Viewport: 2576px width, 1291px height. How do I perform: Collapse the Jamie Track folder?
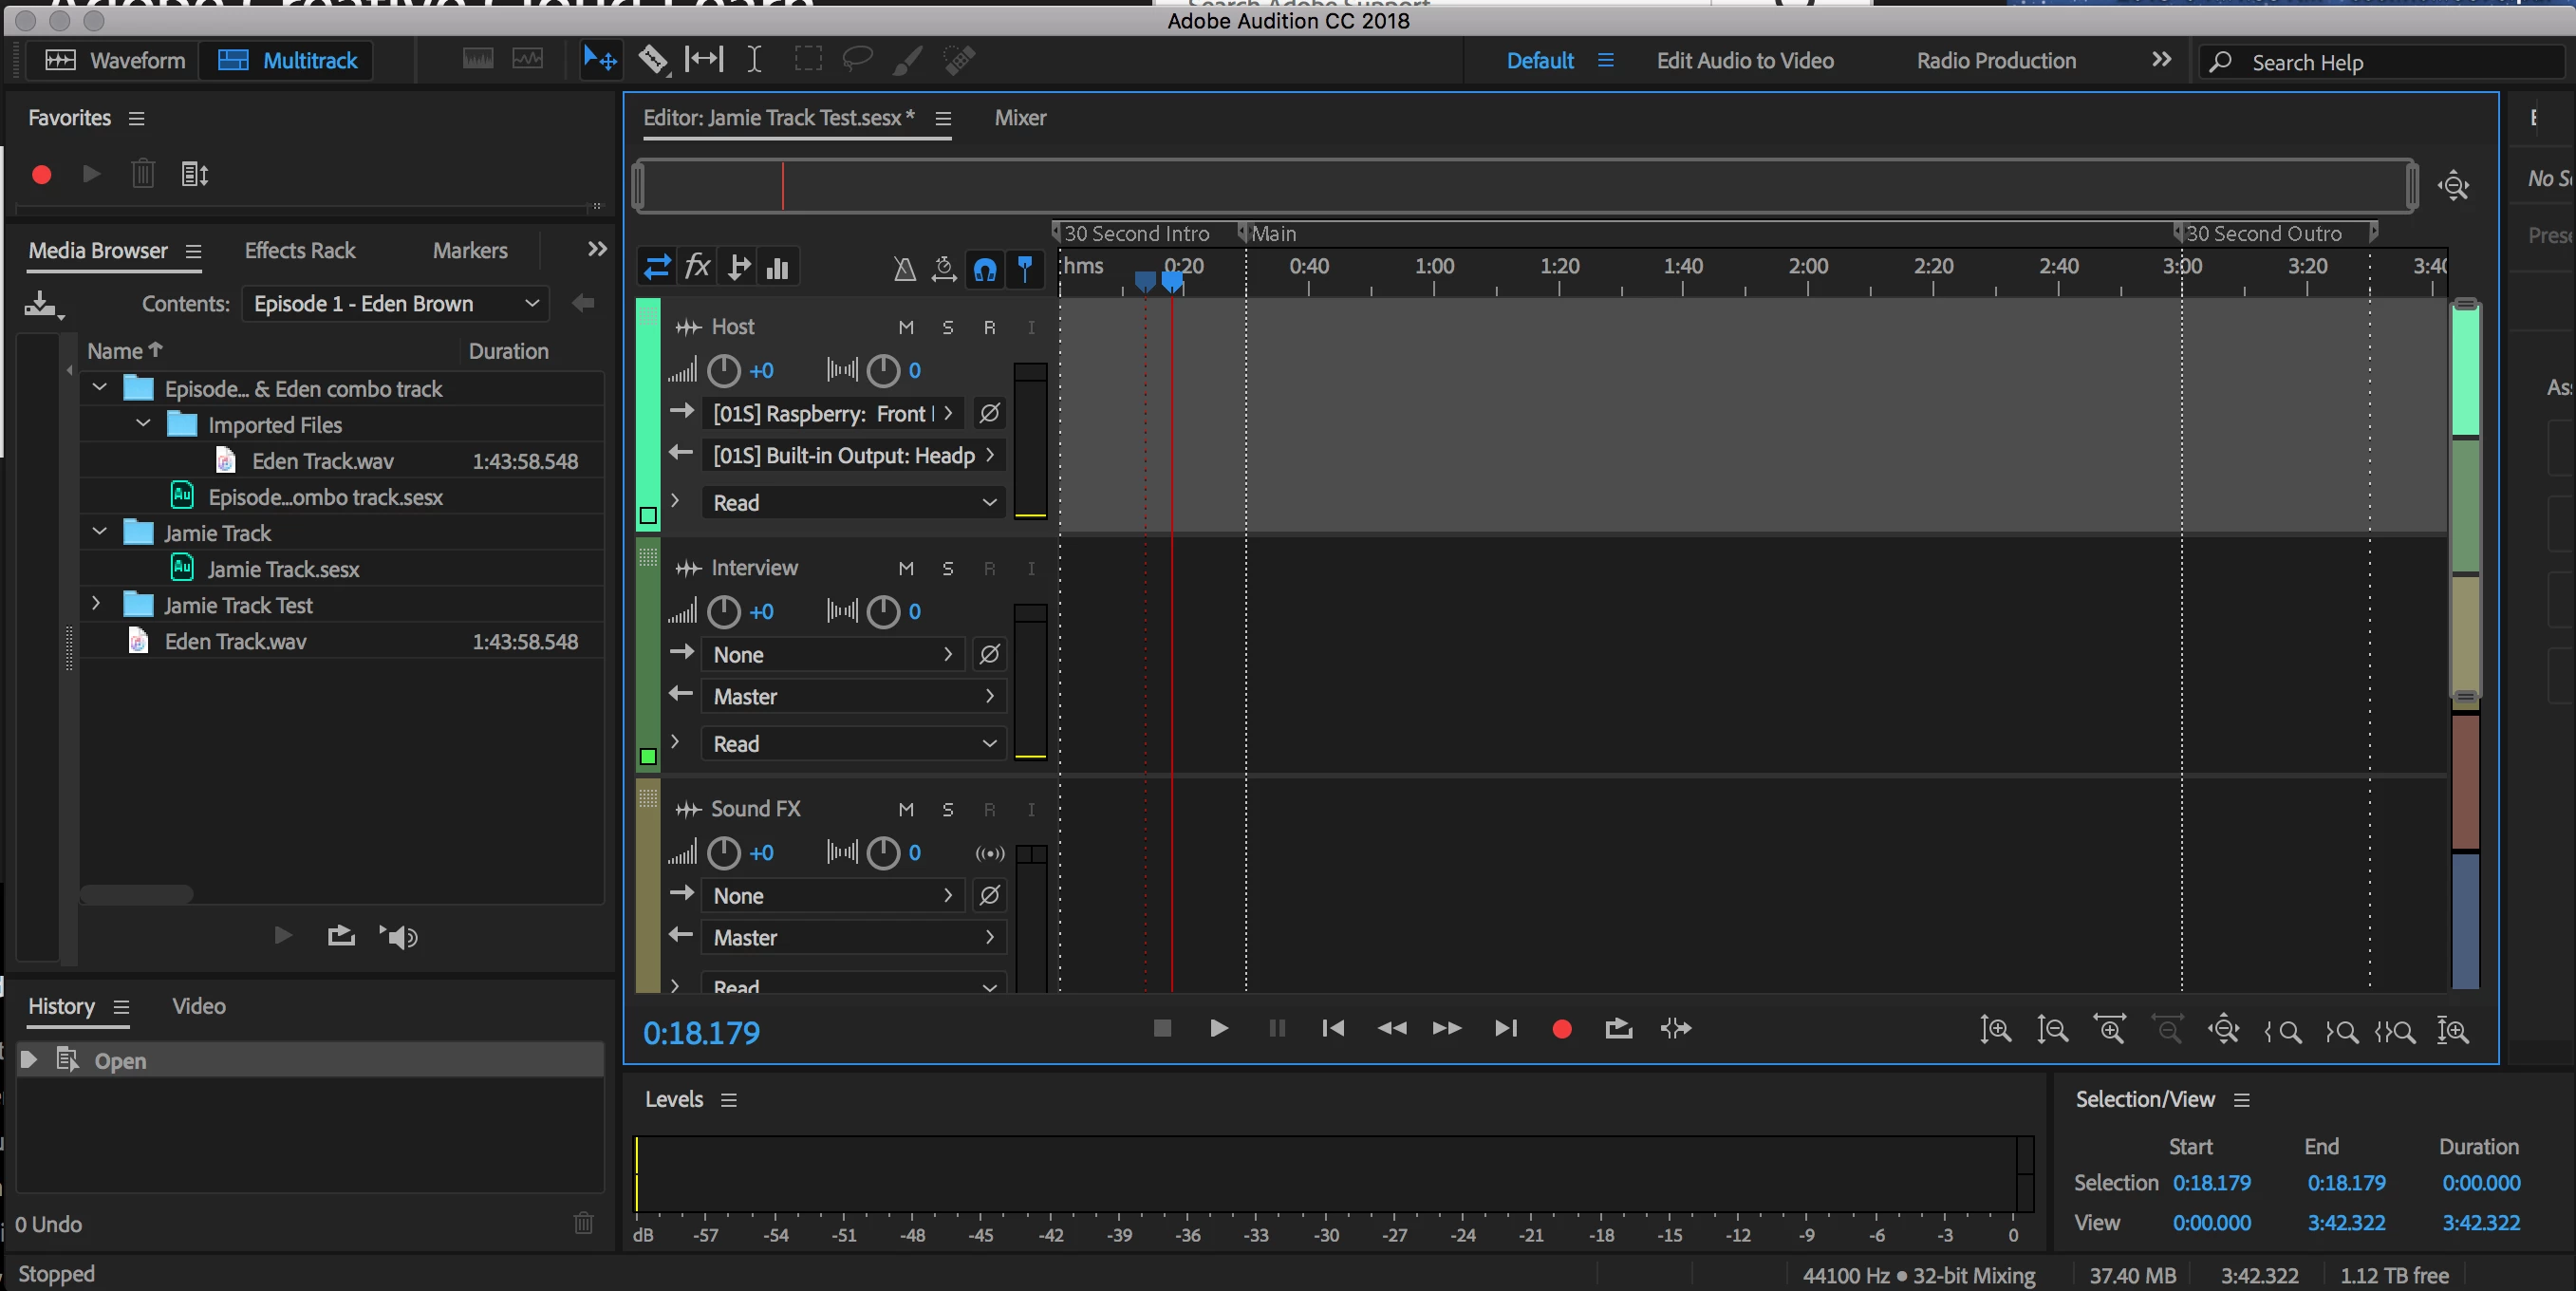pyautogui.click(x=100, y=532)
